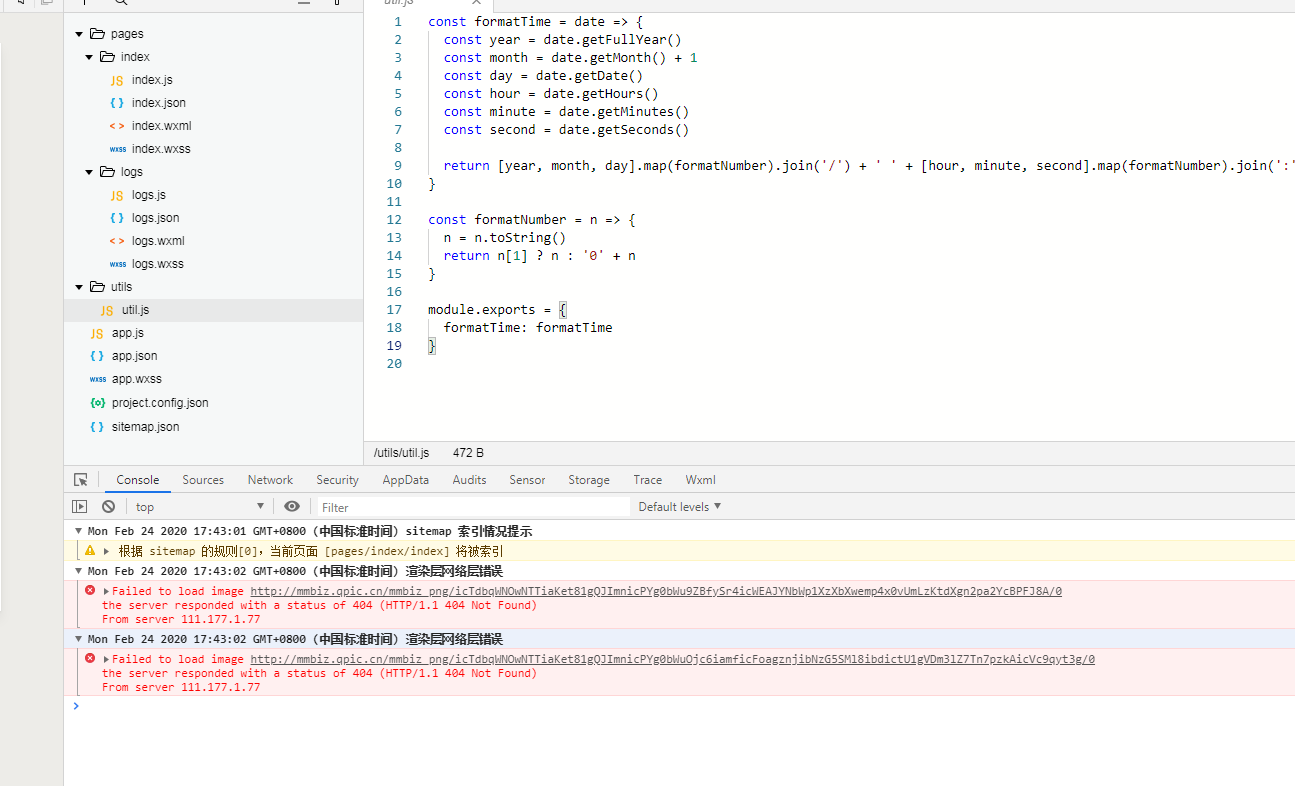Click the console prompt input line
The width and height of the screenshot is (1295, 786).
point(680,706)
